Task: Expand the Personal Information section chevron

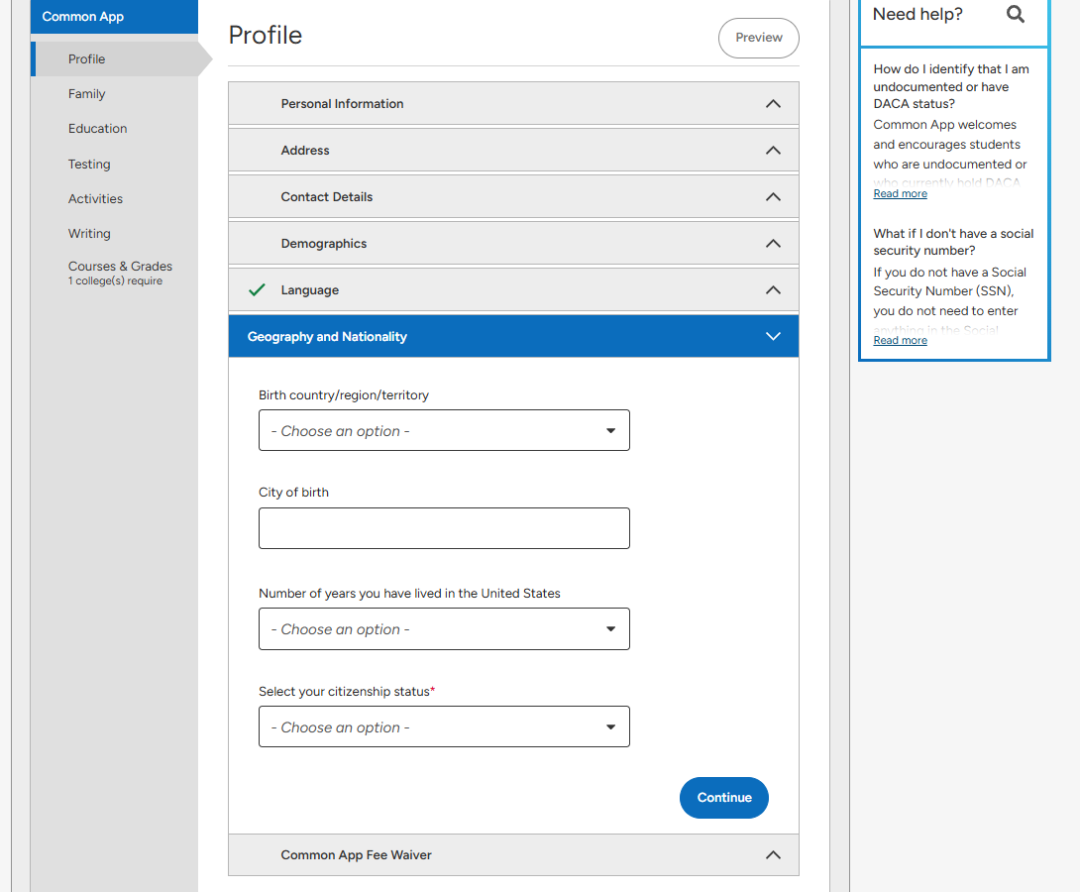Action: pos(773,104)
